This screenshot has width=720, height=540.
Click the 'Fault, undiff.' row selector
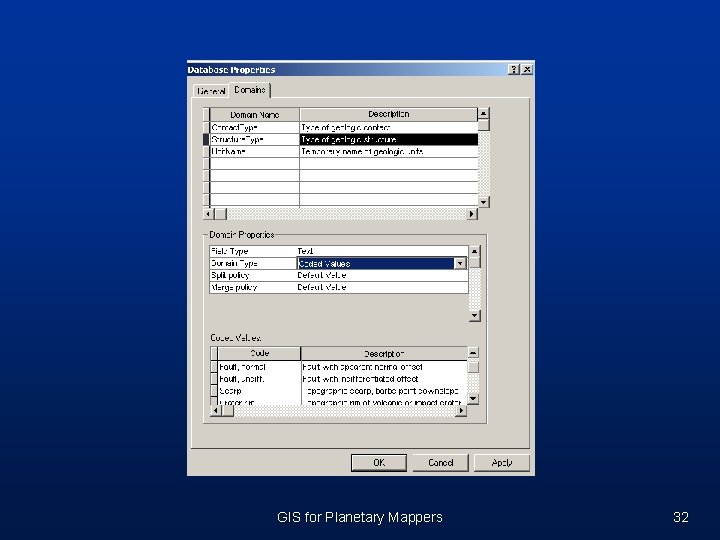click(x=214, y=379)
